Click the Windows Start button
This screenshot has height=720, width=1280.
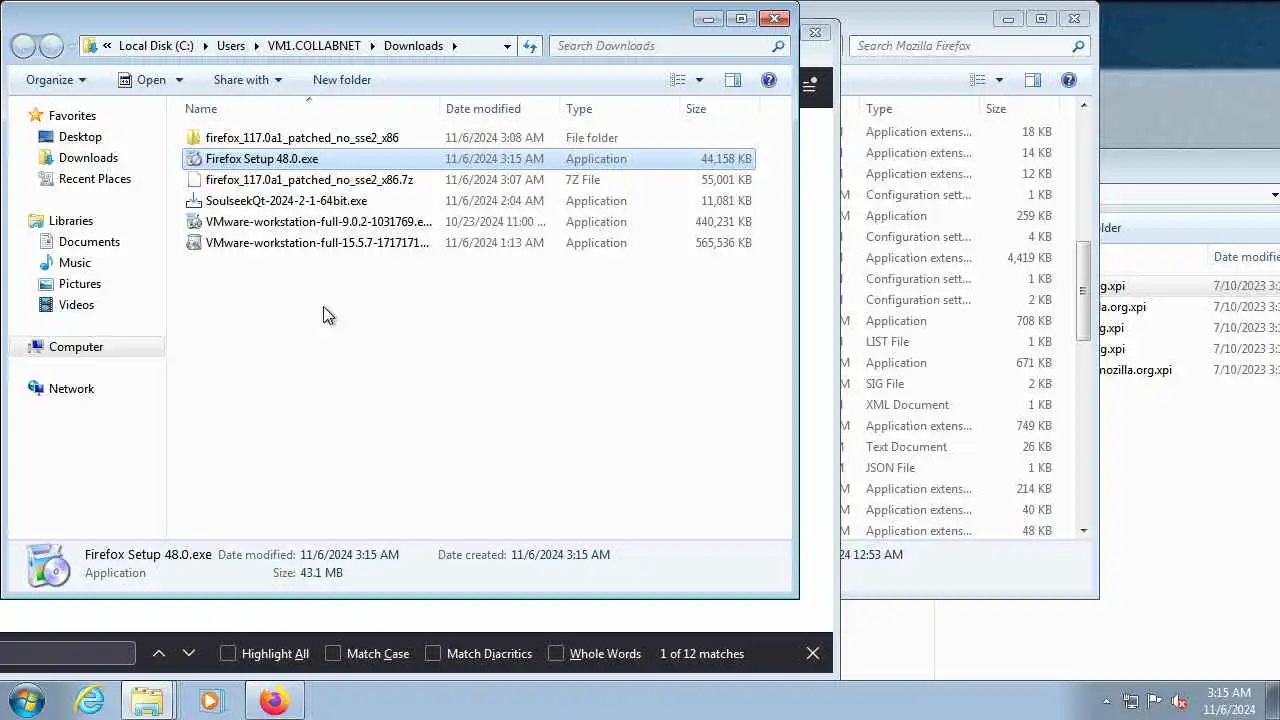click(x=27, y=700)
